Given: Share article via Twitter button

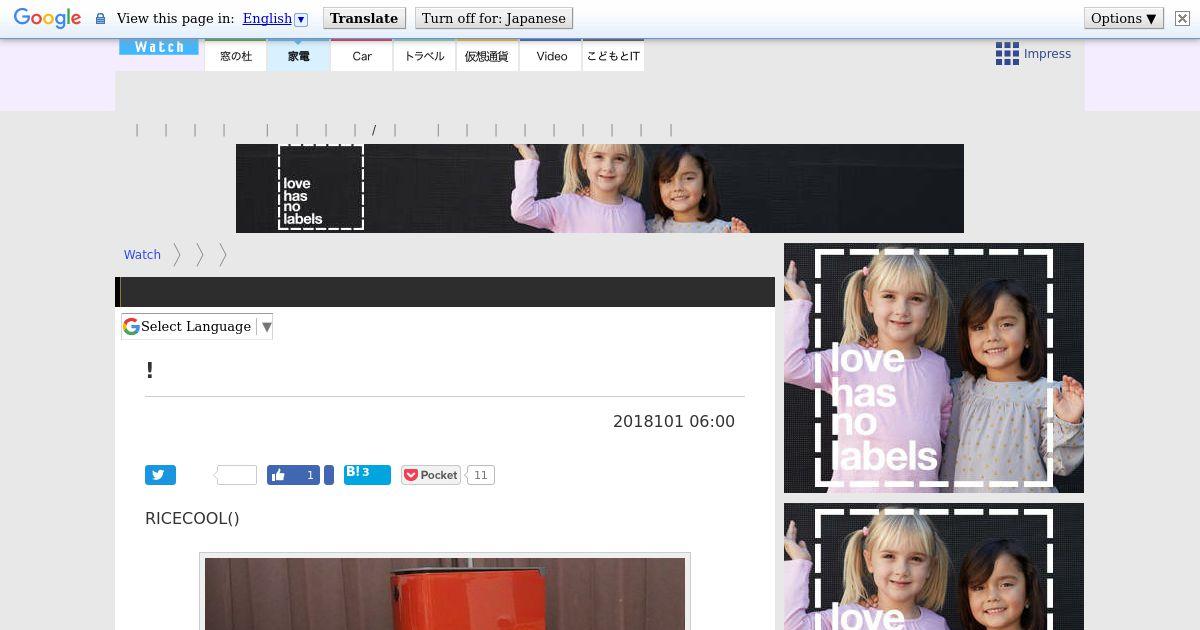Looking at the screenshot, I should coord(160,475).
